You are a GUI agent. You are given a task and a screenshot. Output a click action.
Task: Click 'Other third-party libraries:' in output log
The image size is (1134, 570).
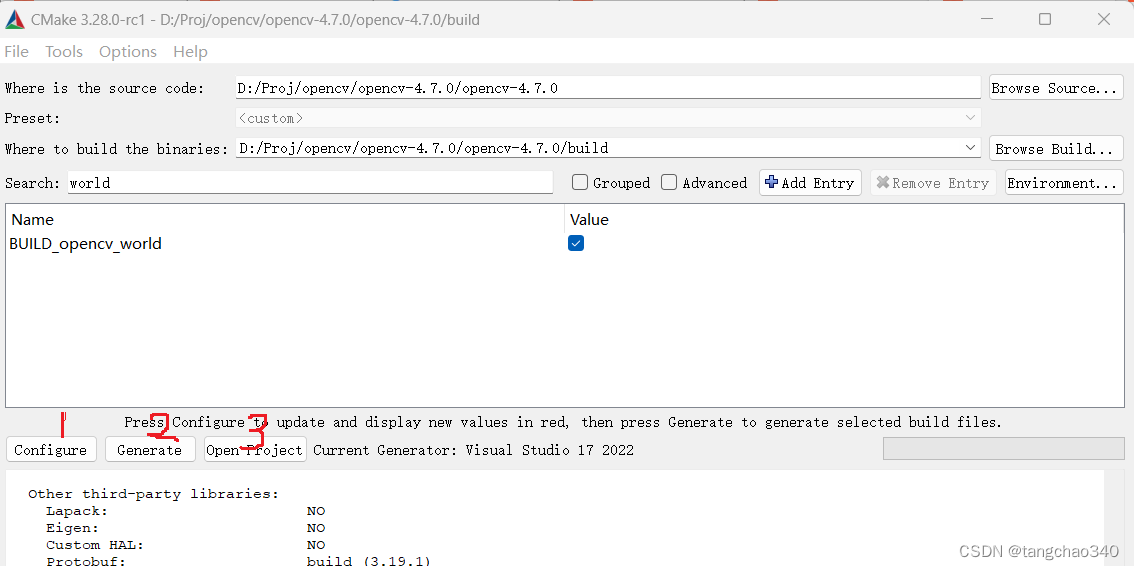pyautogui.click(x=153, y=493)
